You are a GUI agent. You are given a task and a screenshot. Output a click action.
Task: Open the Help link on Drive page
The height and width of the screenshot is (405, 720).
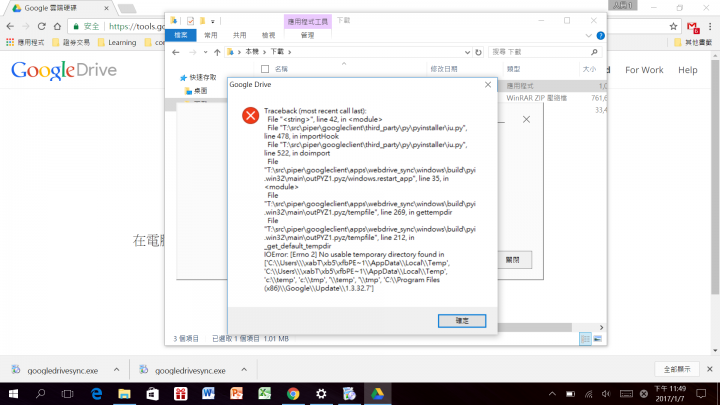click(x=687, y=70)
